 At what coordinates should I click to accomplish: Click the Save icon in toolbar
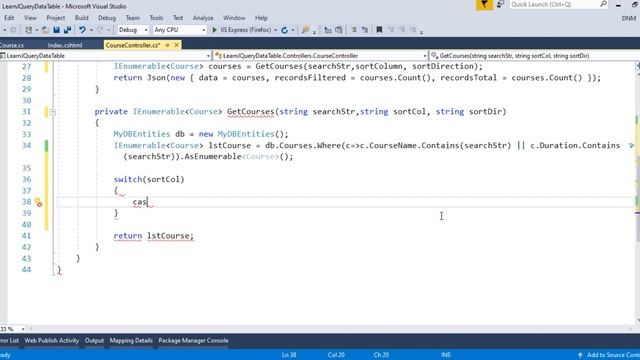click(56, 30)
